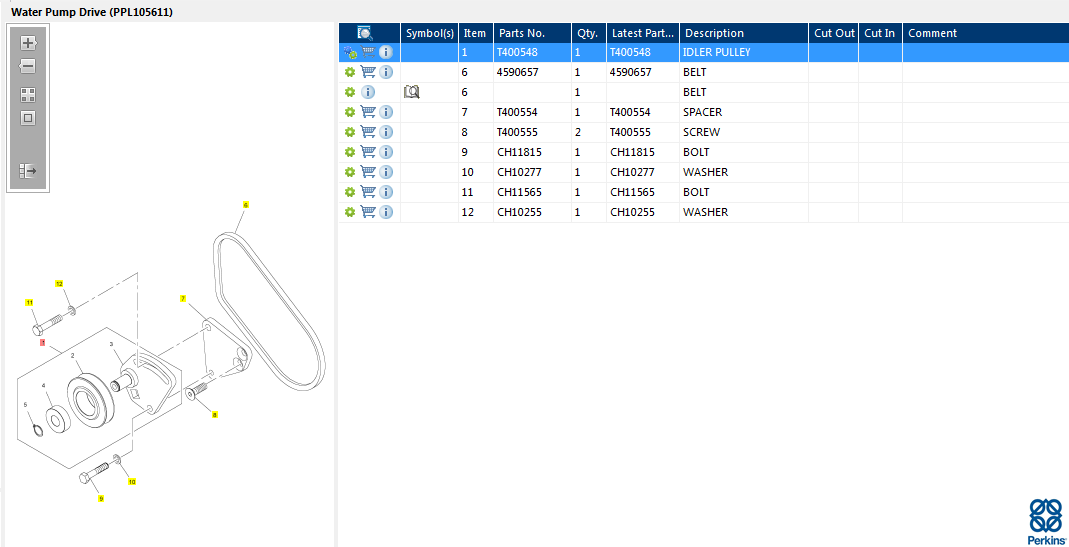Click the SPACER description cell
The image size is (1069, 547).
click(x=744, y=112)
